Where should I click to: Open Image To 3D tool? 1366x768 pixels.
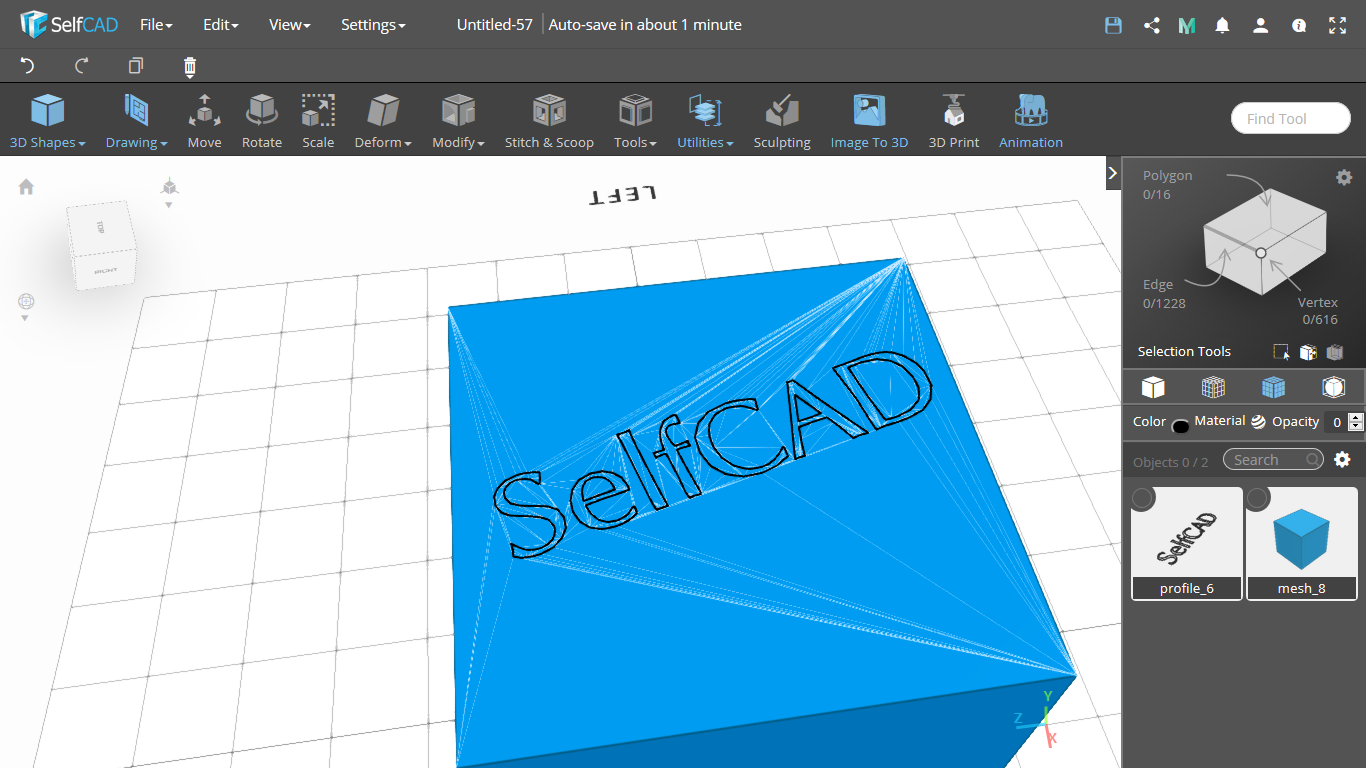[869, 122]
